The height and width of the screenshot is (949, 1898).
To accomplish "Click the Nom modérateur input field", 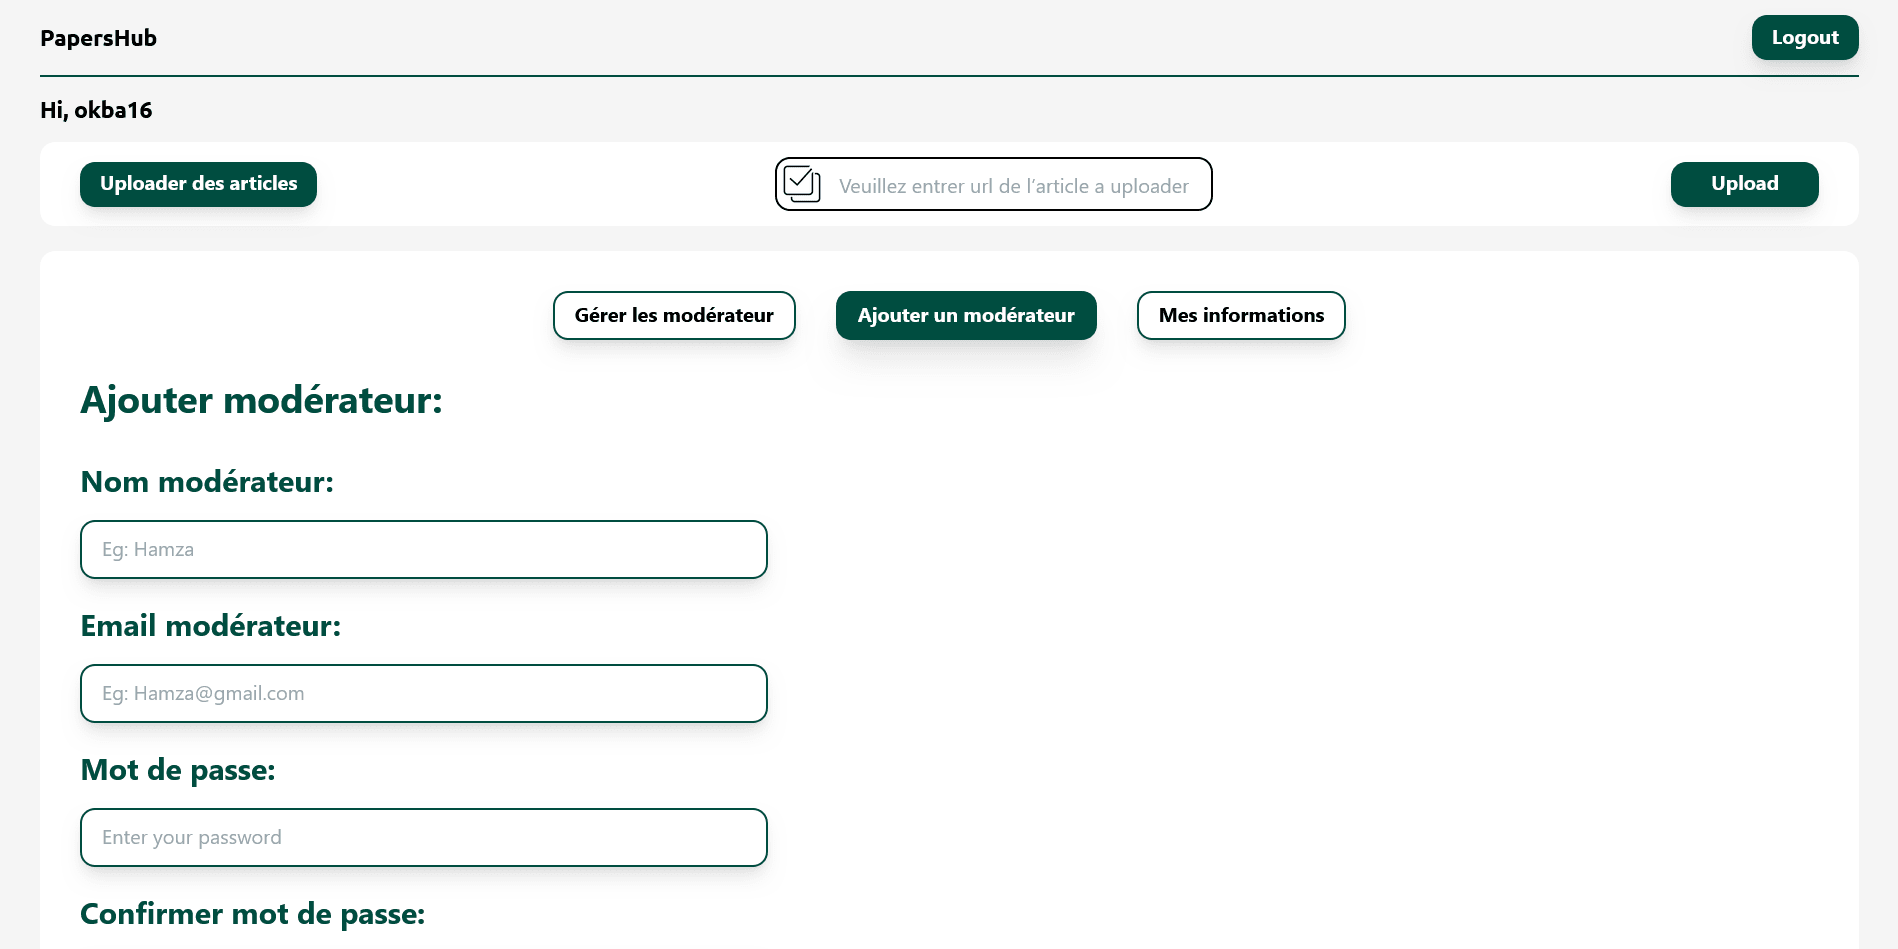I will coord(424,549).
